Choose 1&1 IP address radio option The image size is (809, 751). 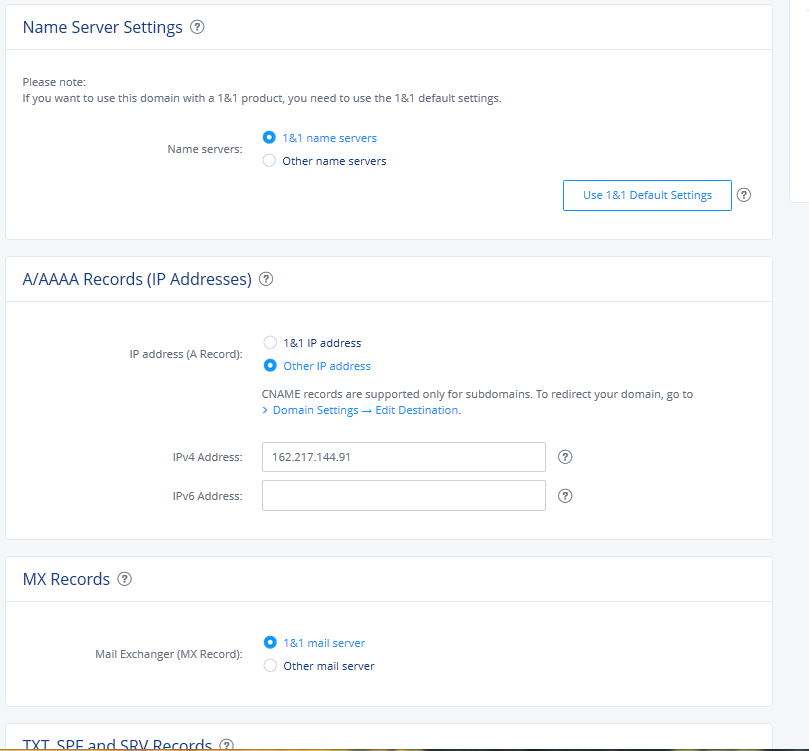pyautogui.click(x=270, y=342)
